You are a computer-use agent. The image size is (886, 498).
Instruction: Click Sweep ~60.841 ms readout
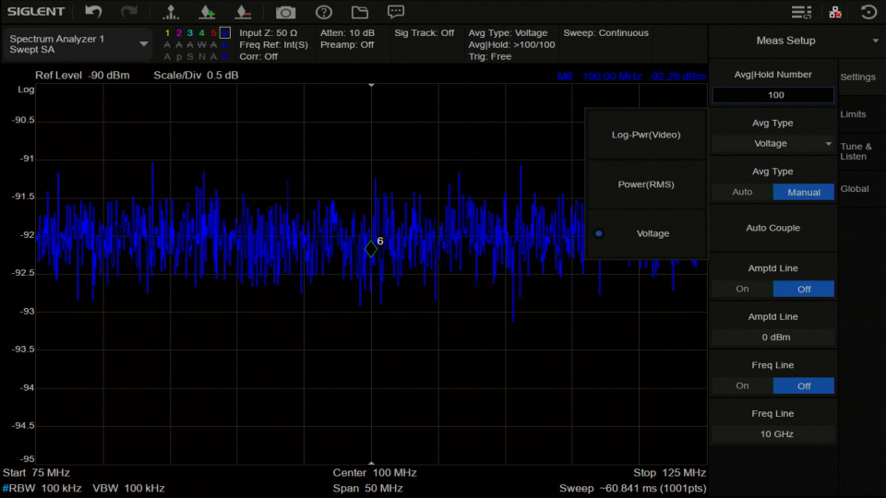click(632, 488)
